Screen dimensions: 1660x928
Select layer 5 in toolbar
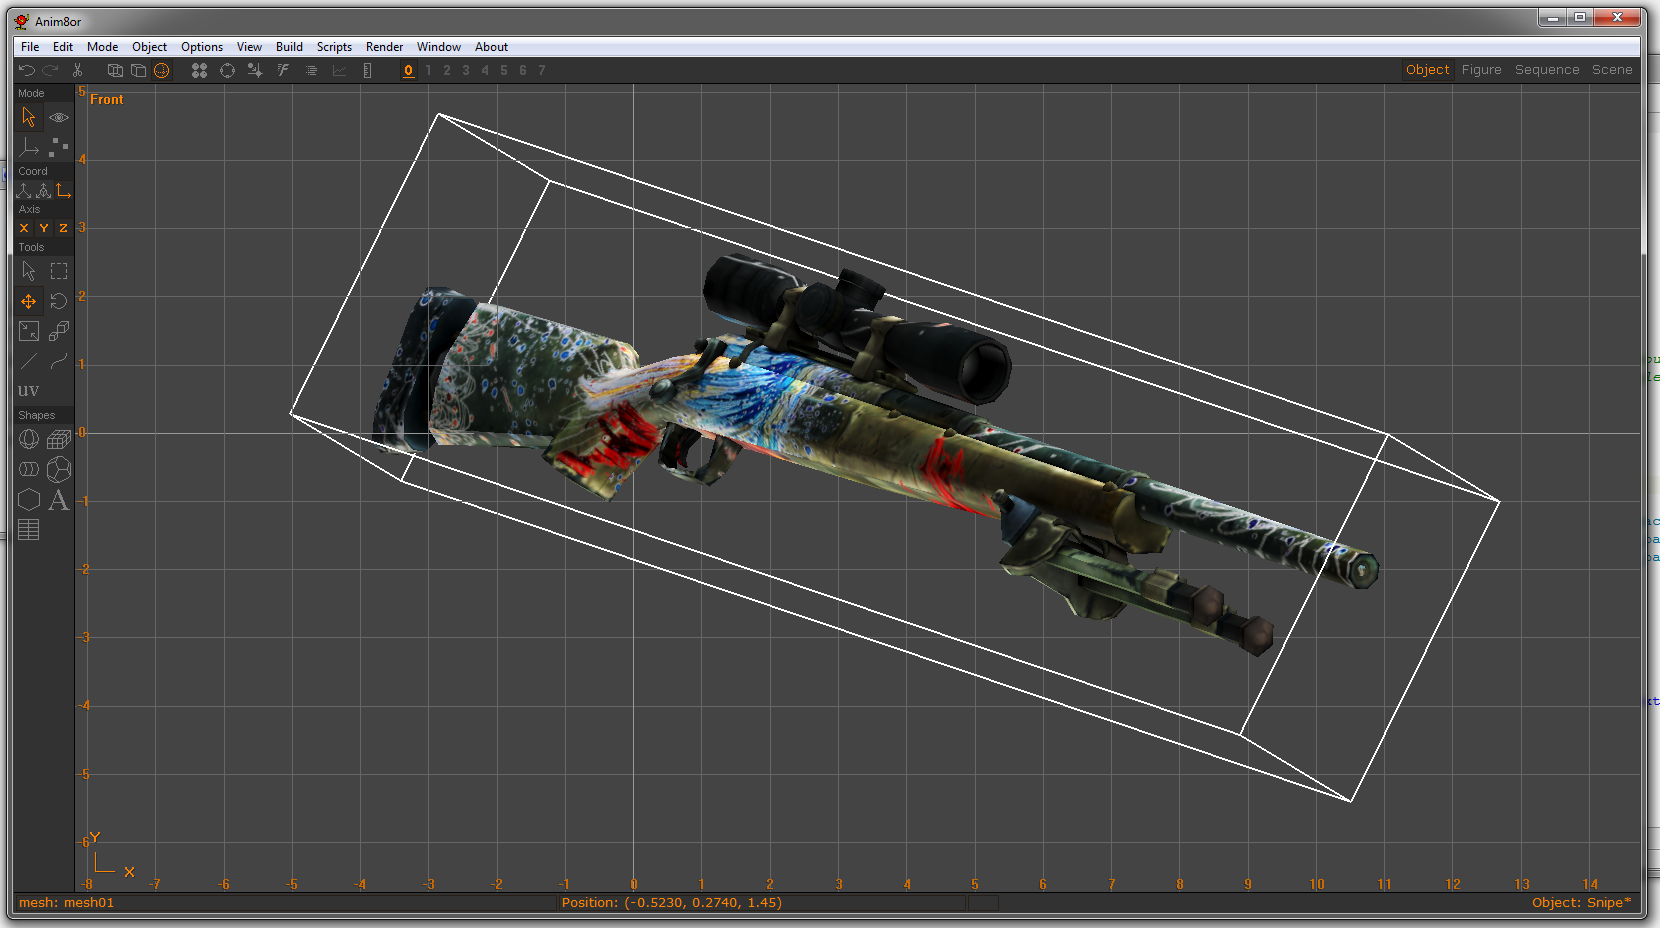point(504,70)
